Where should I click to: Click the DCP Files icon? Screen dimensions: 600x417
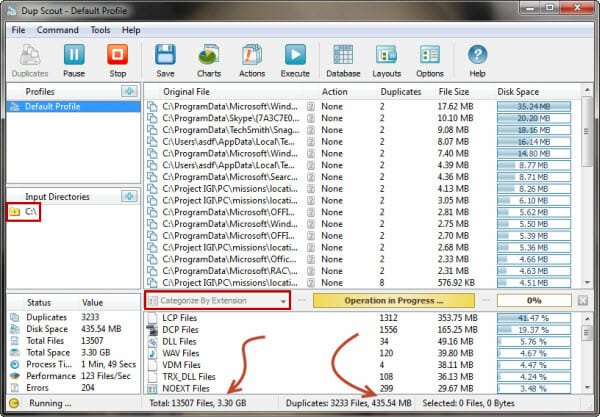(152, 329)
